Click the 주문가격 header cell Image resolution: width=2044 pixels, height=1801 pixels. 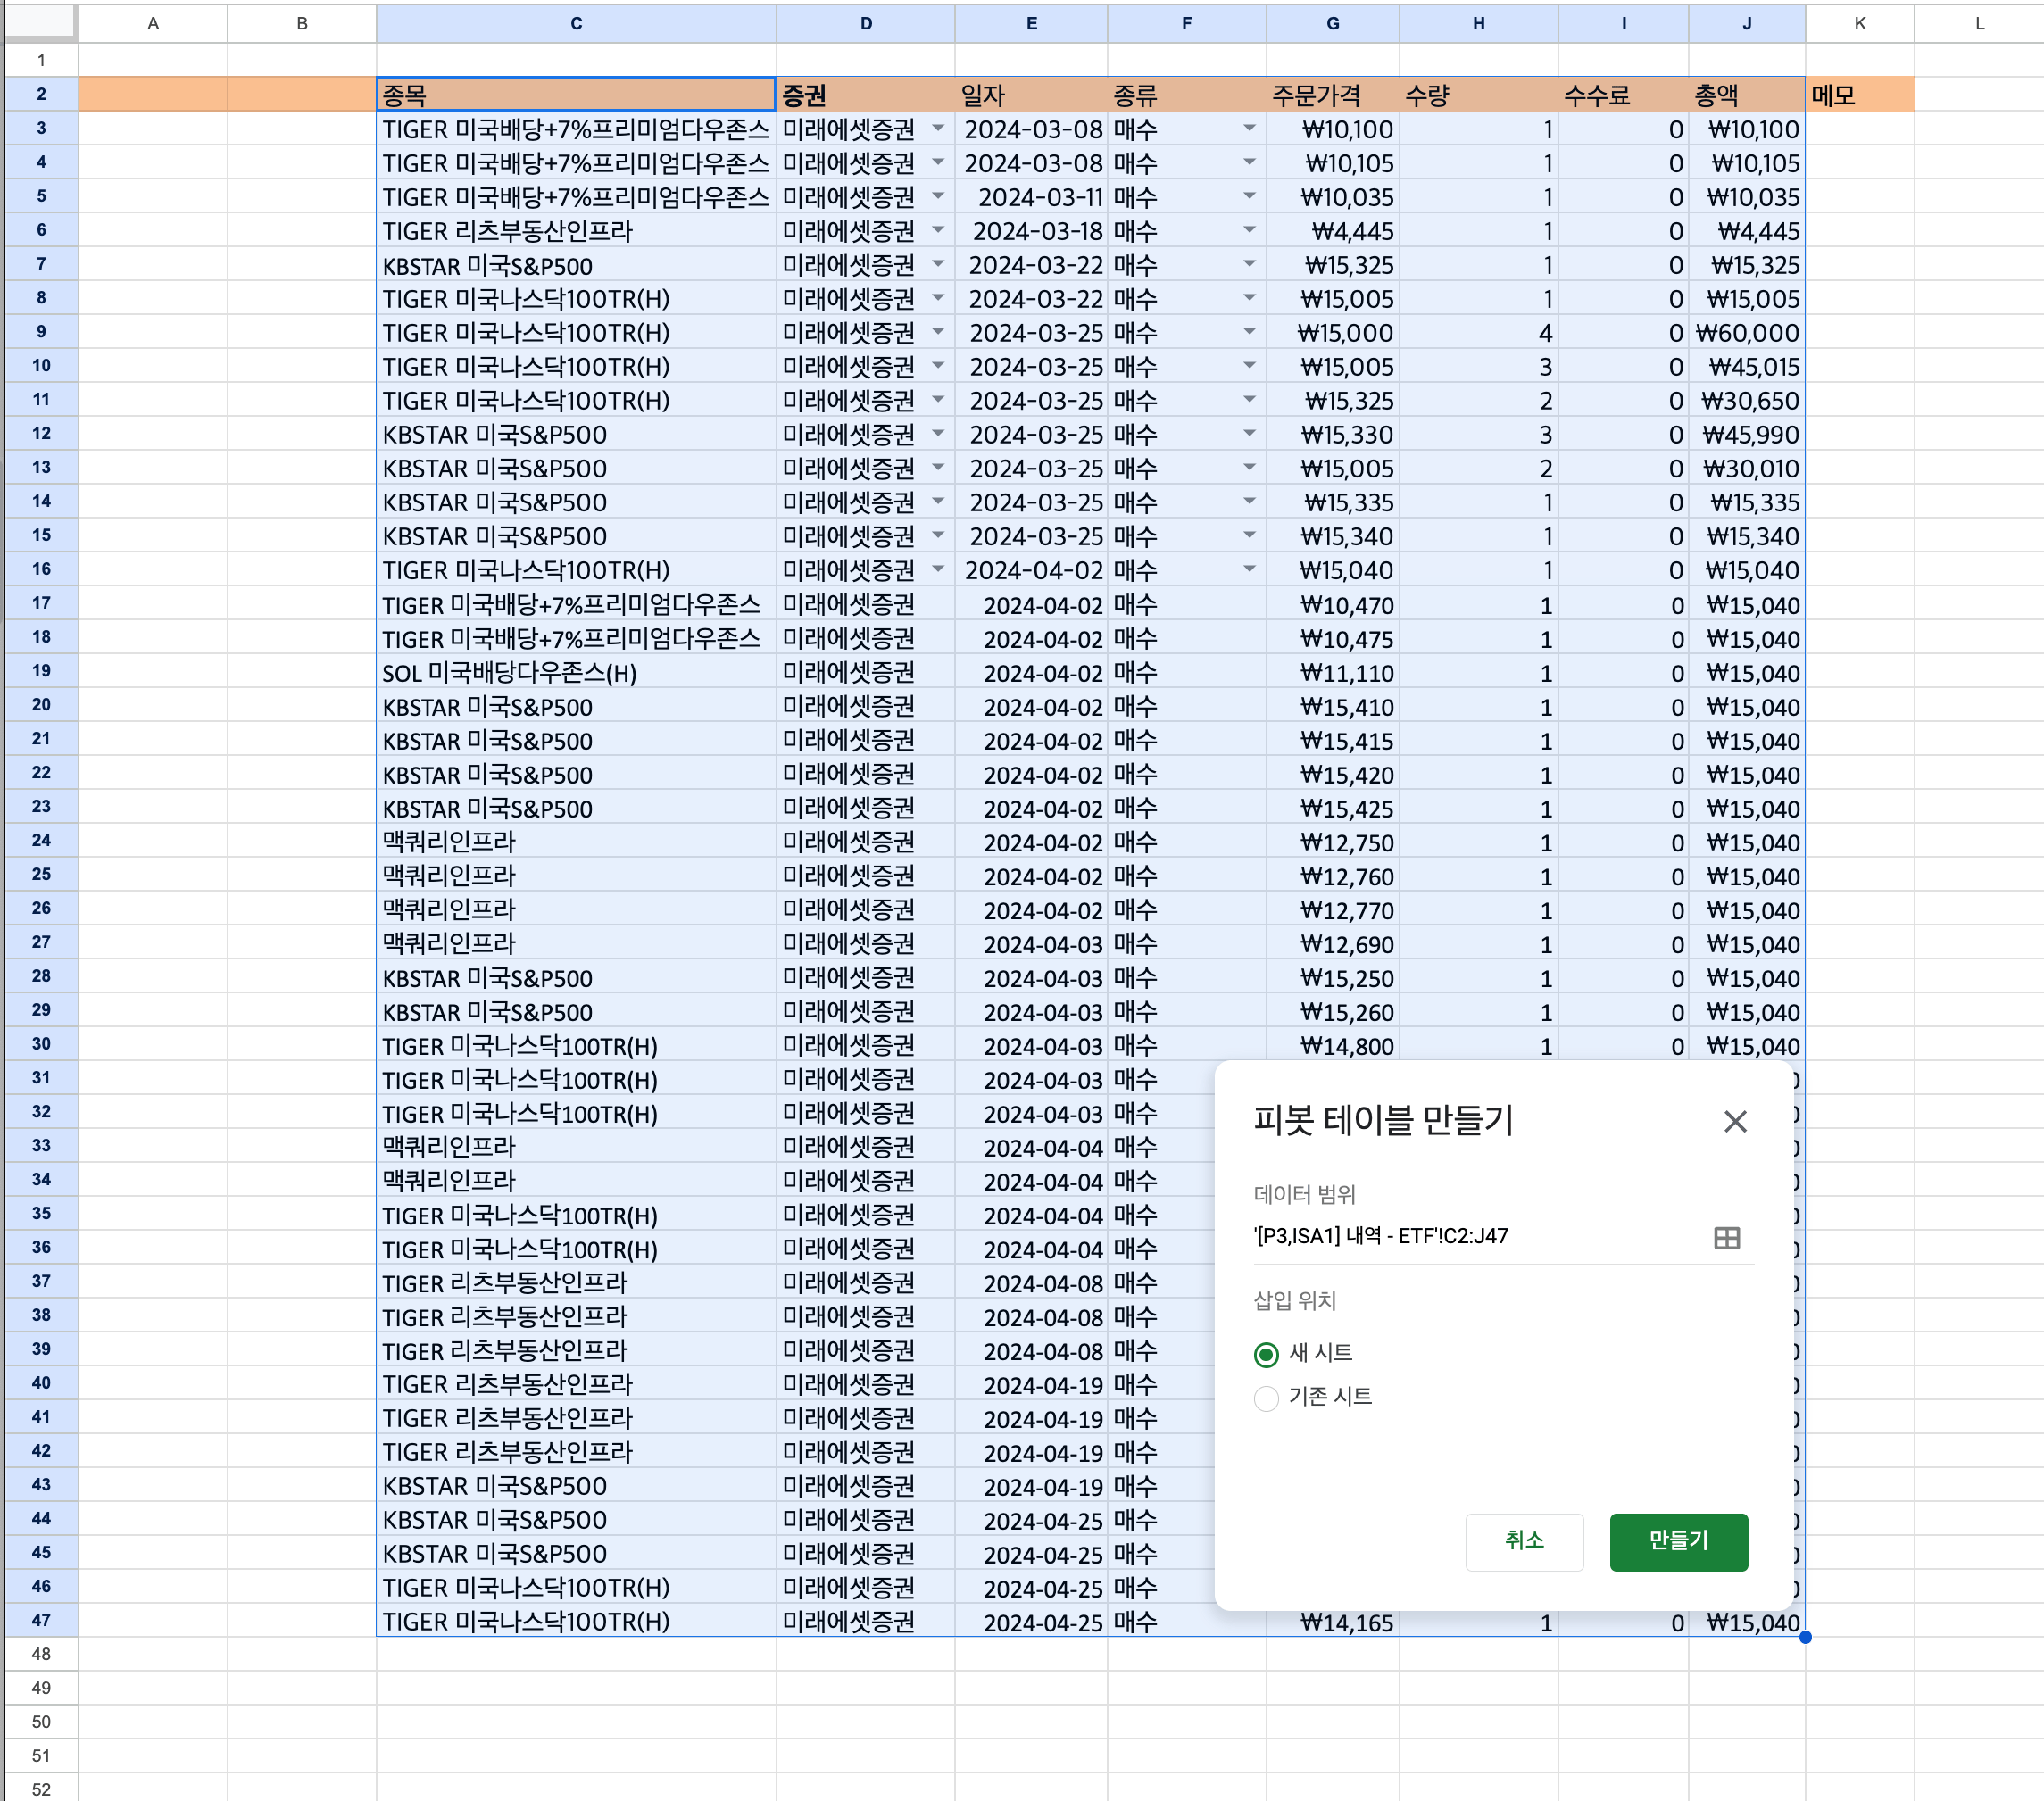[x=1333, y=94]
